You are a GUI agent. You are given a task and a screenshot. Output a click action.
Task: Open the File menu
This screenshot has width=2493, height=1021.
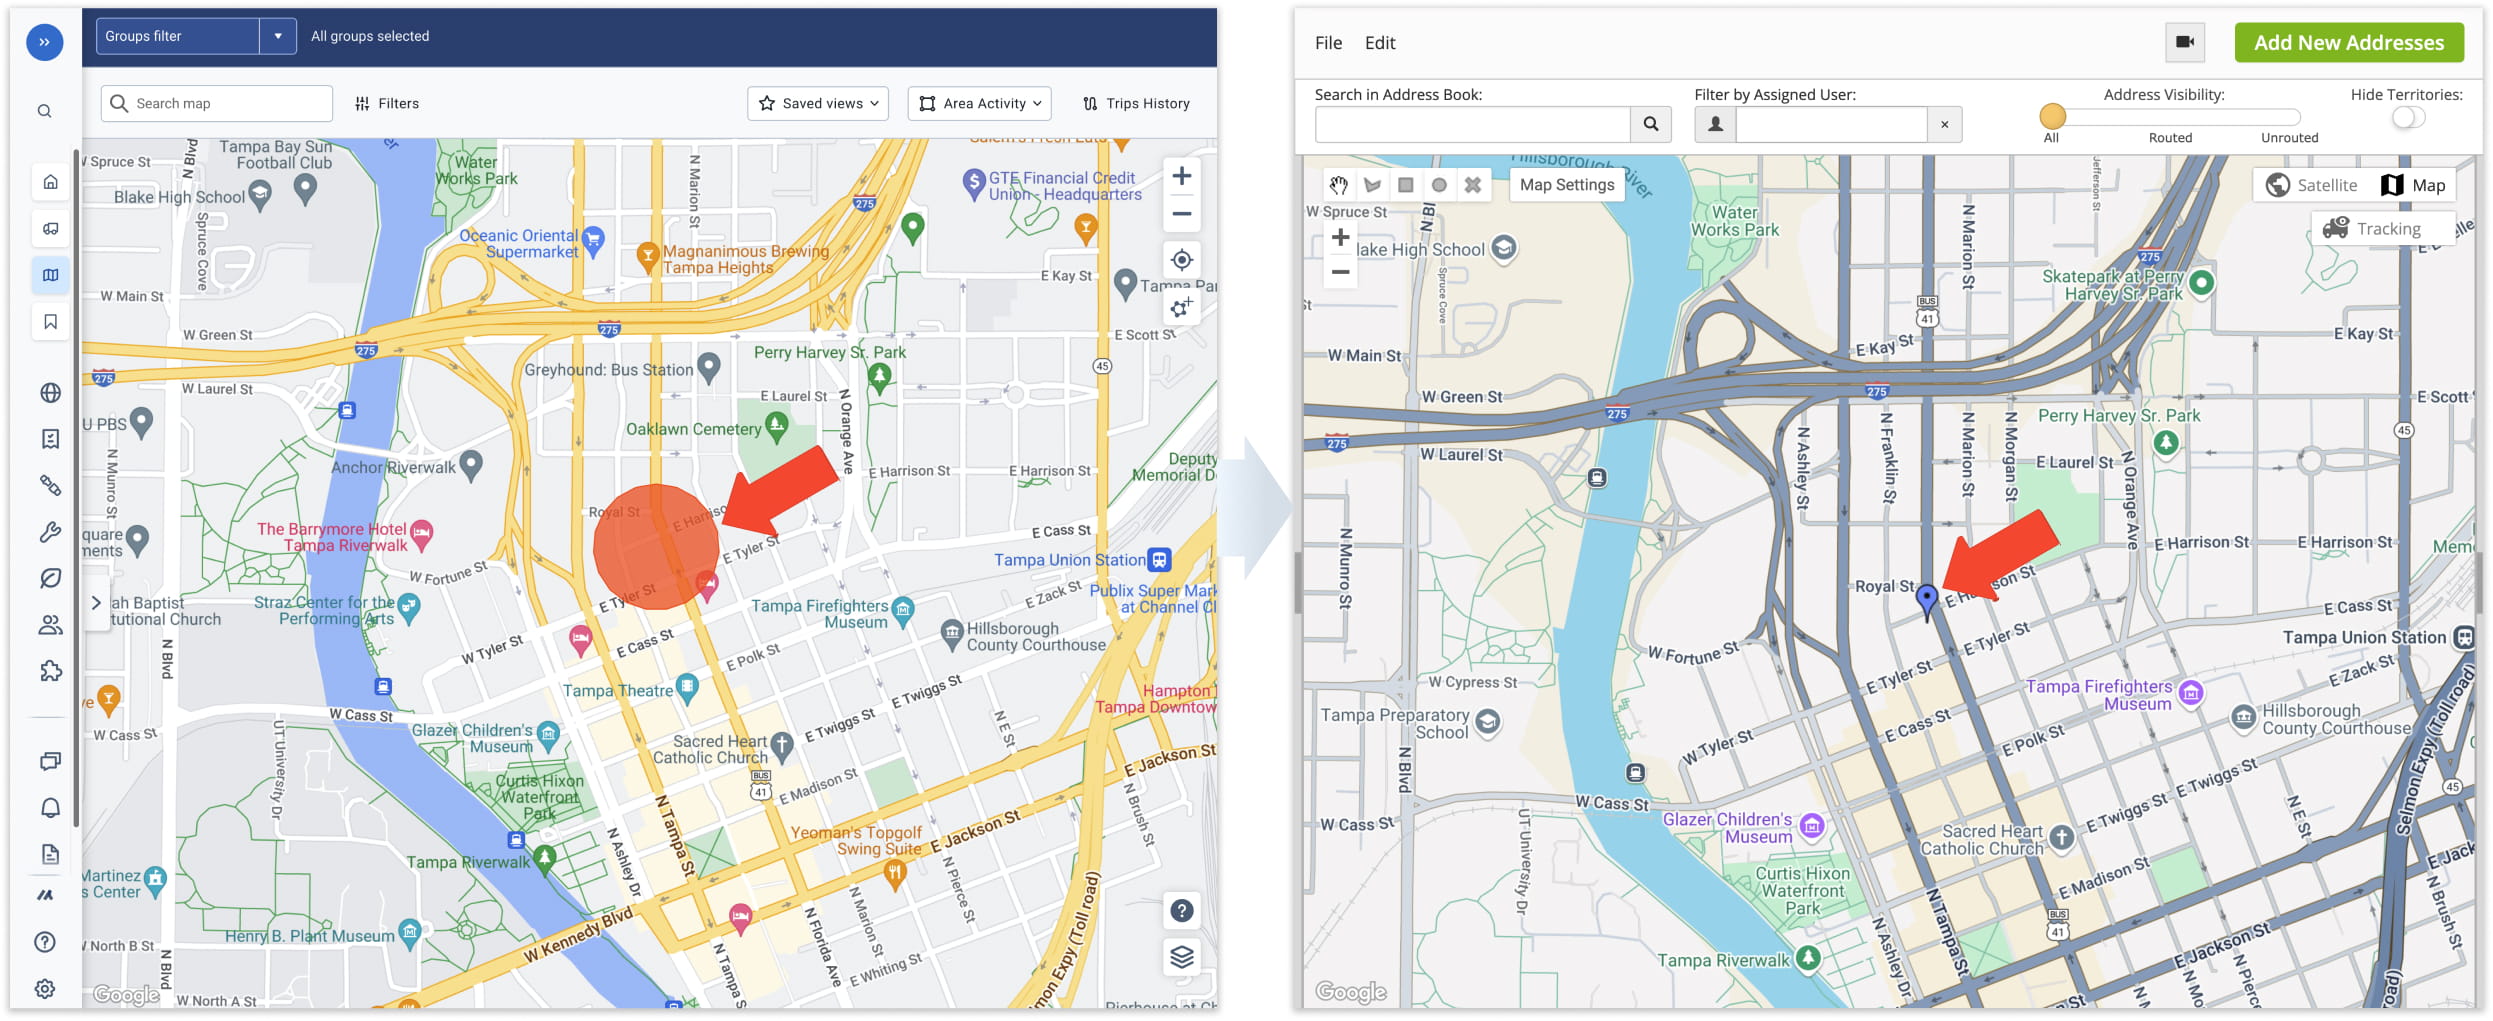pos(1328,43)
